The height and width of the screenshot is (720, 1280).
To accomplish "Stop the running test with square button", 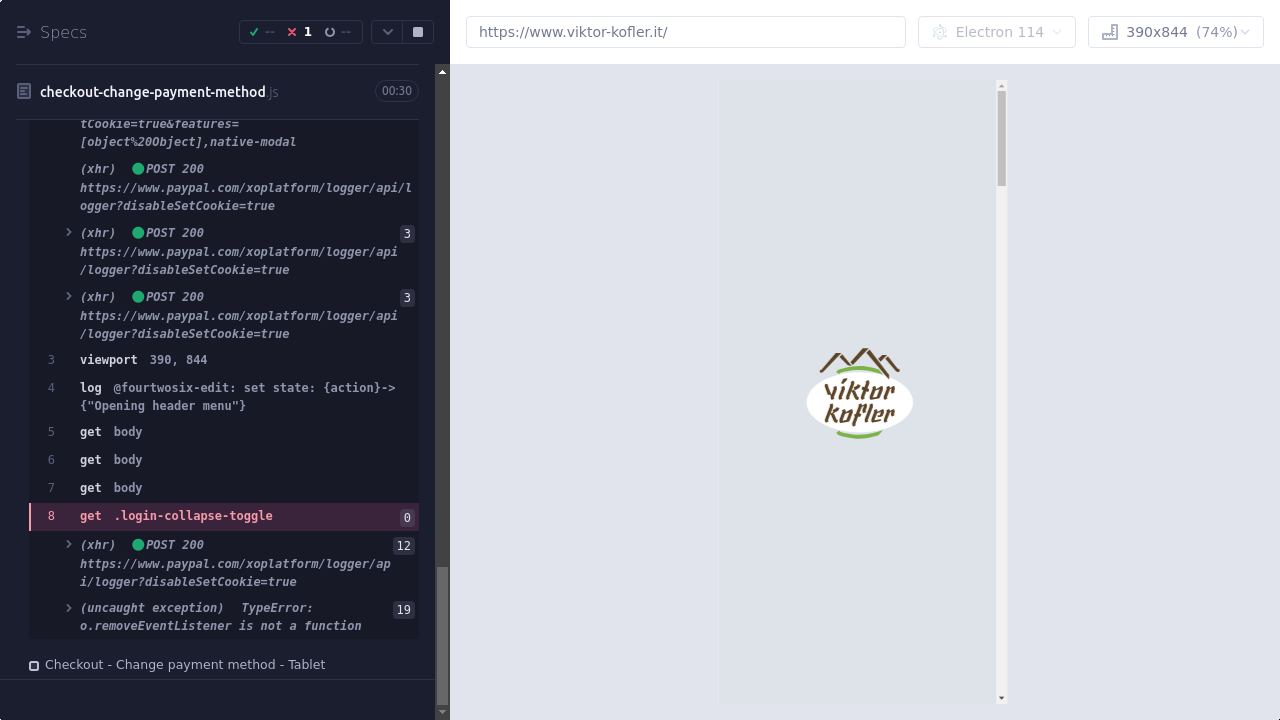I will (418, 32).
